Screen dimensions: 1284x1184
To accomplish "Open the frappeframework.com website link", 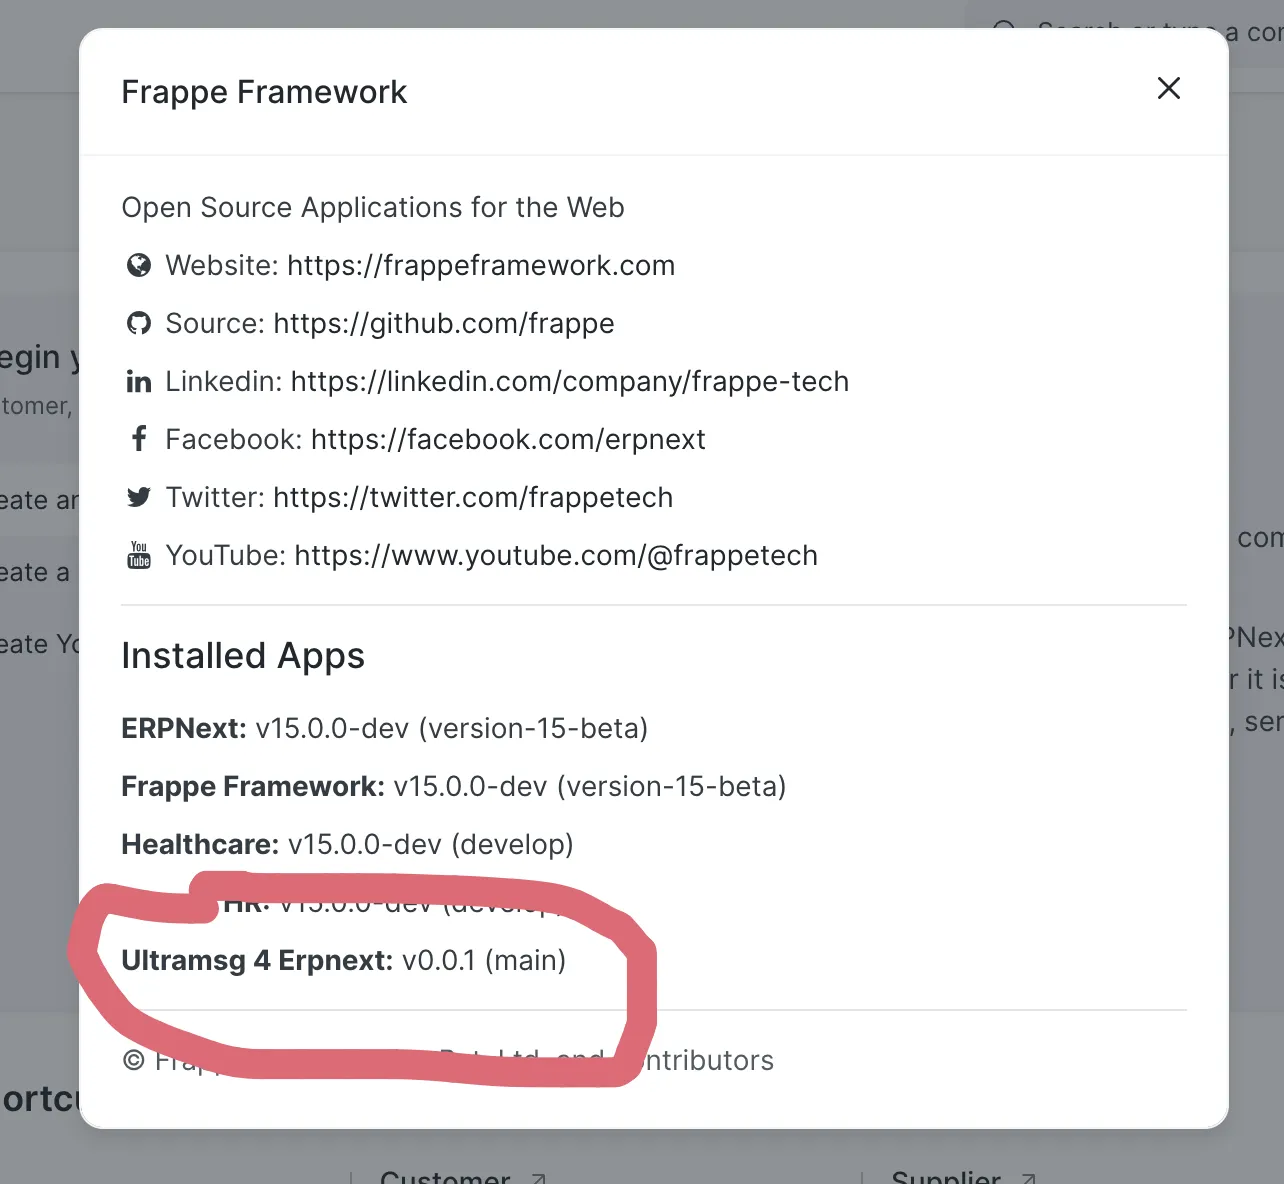I will coord(481,265).
